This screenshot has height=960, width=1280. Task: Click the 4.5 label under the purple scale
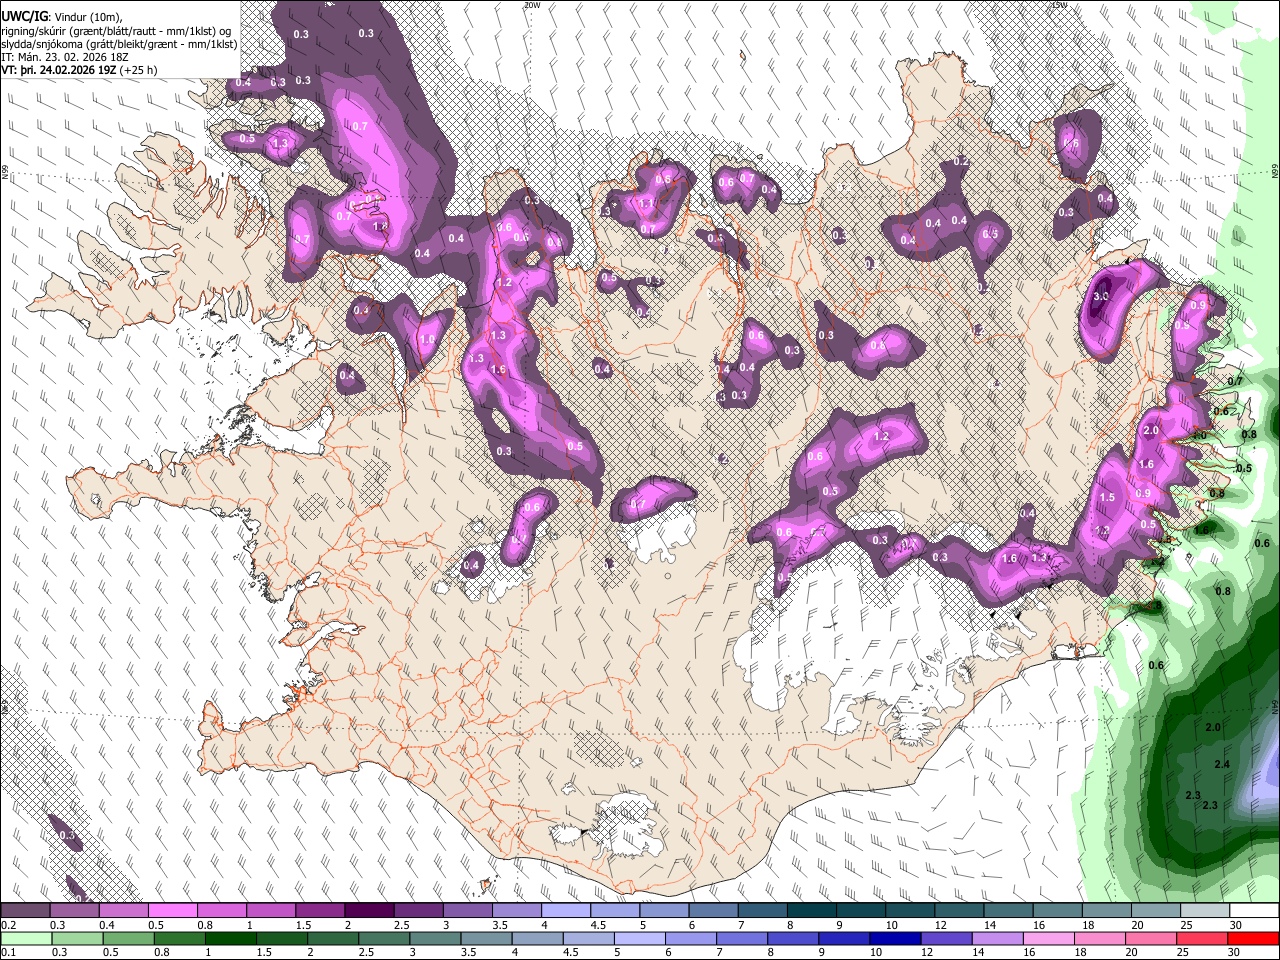point(598,925)
